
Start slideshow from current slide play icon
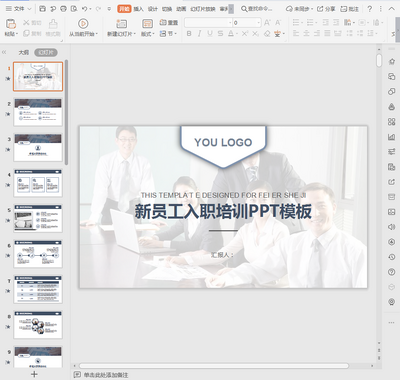83,23
